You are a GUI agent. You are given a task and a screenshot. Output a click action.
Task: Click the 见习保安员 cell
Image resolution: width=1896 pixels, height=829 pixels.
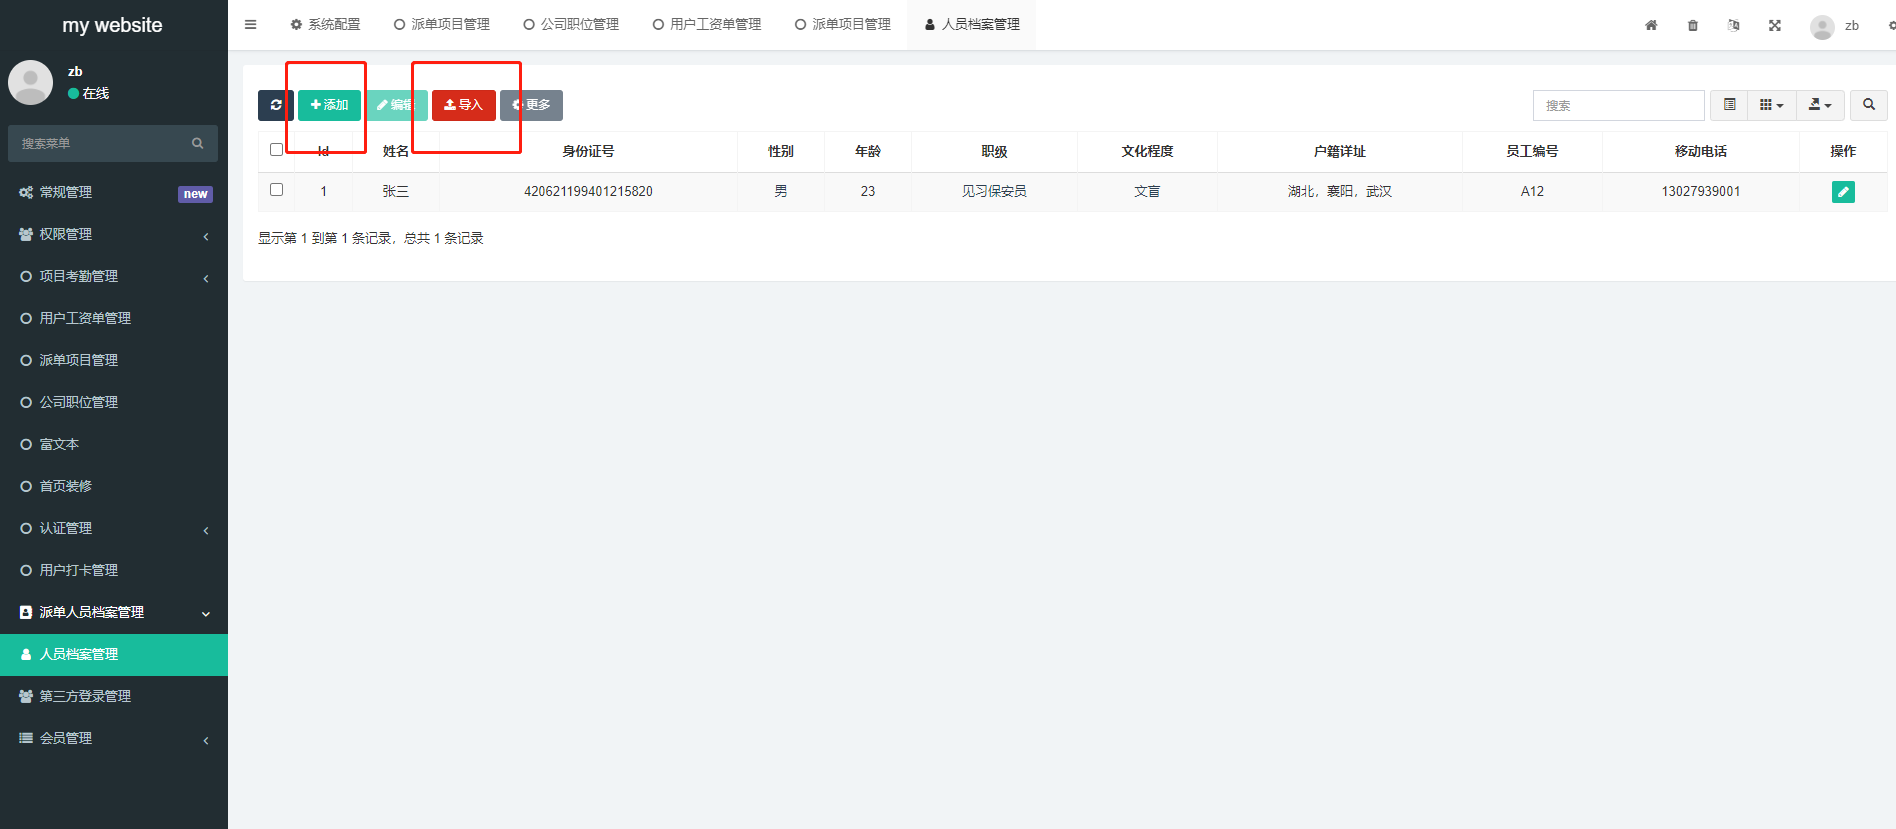click(994, 191)
